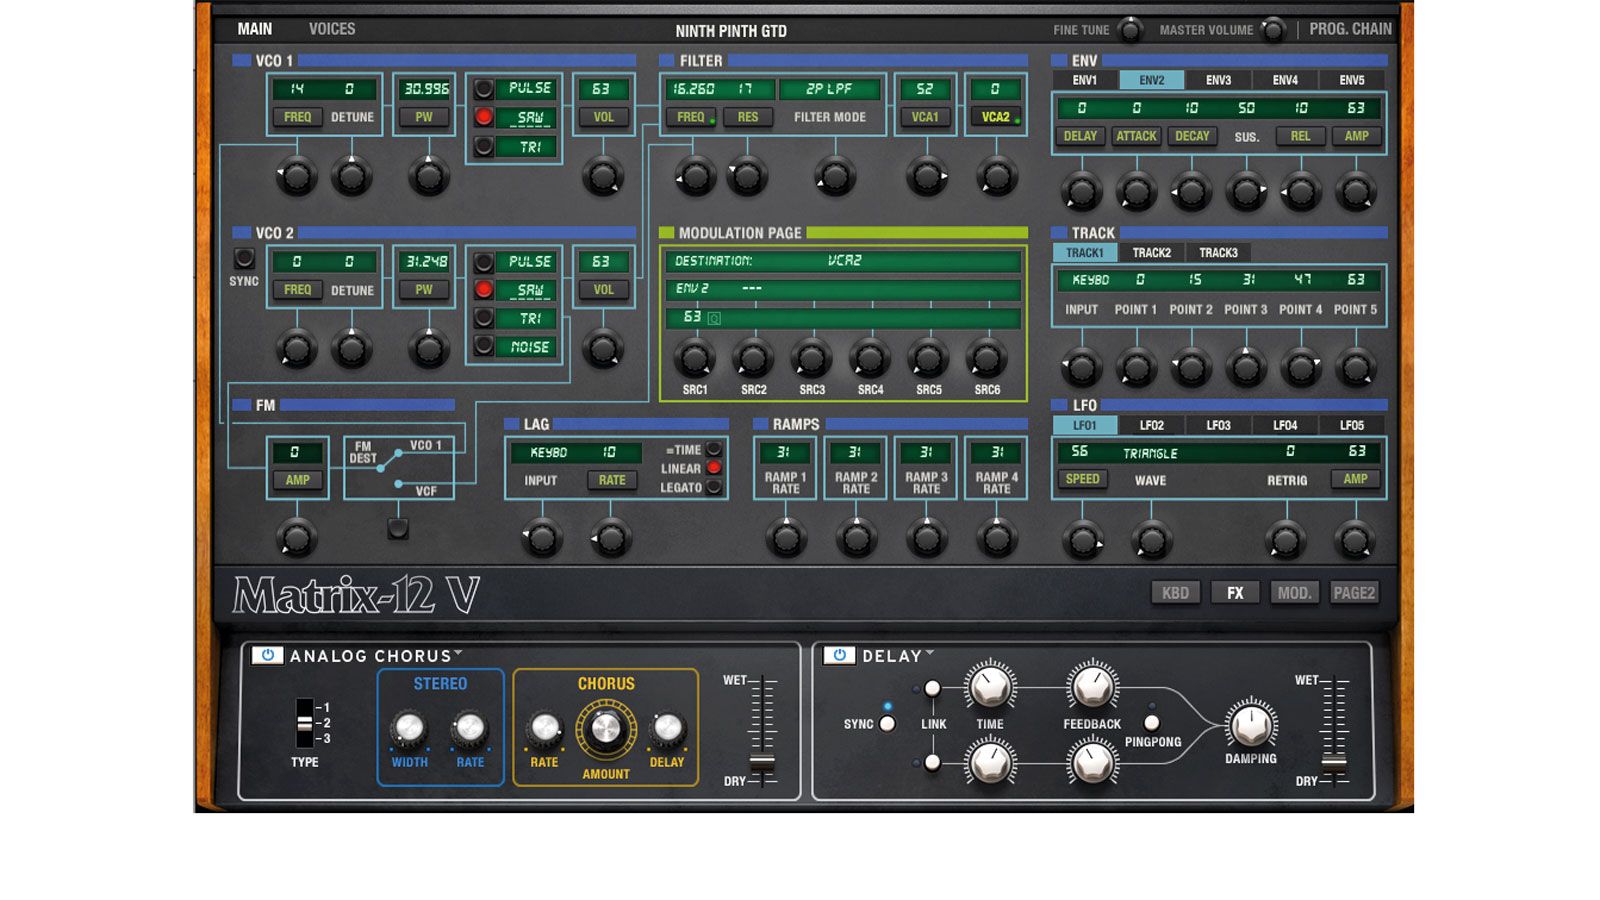Open the KBD panel

tap(1175, 592)
